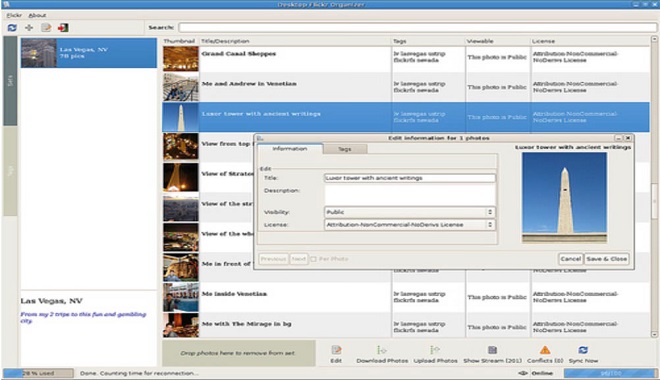The image size is (660, 380).
Task: Expand the License dropdown in edit dialog
Action: (409, 225)
